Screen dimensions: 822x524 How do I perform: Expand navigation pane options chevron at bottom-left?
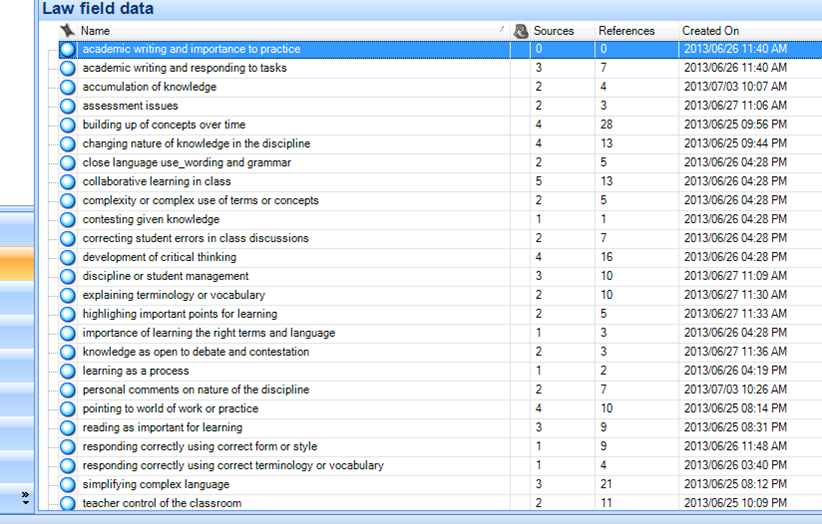(26, 497)
